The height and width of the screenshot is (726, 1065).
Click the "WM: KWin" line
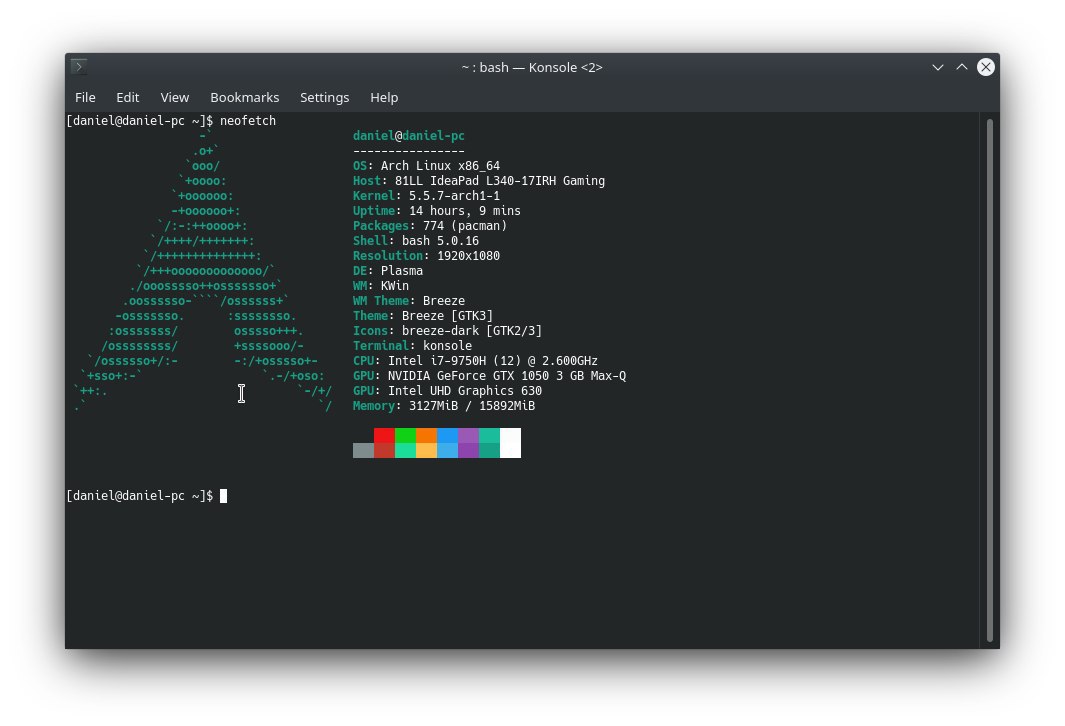click(381, 285)
